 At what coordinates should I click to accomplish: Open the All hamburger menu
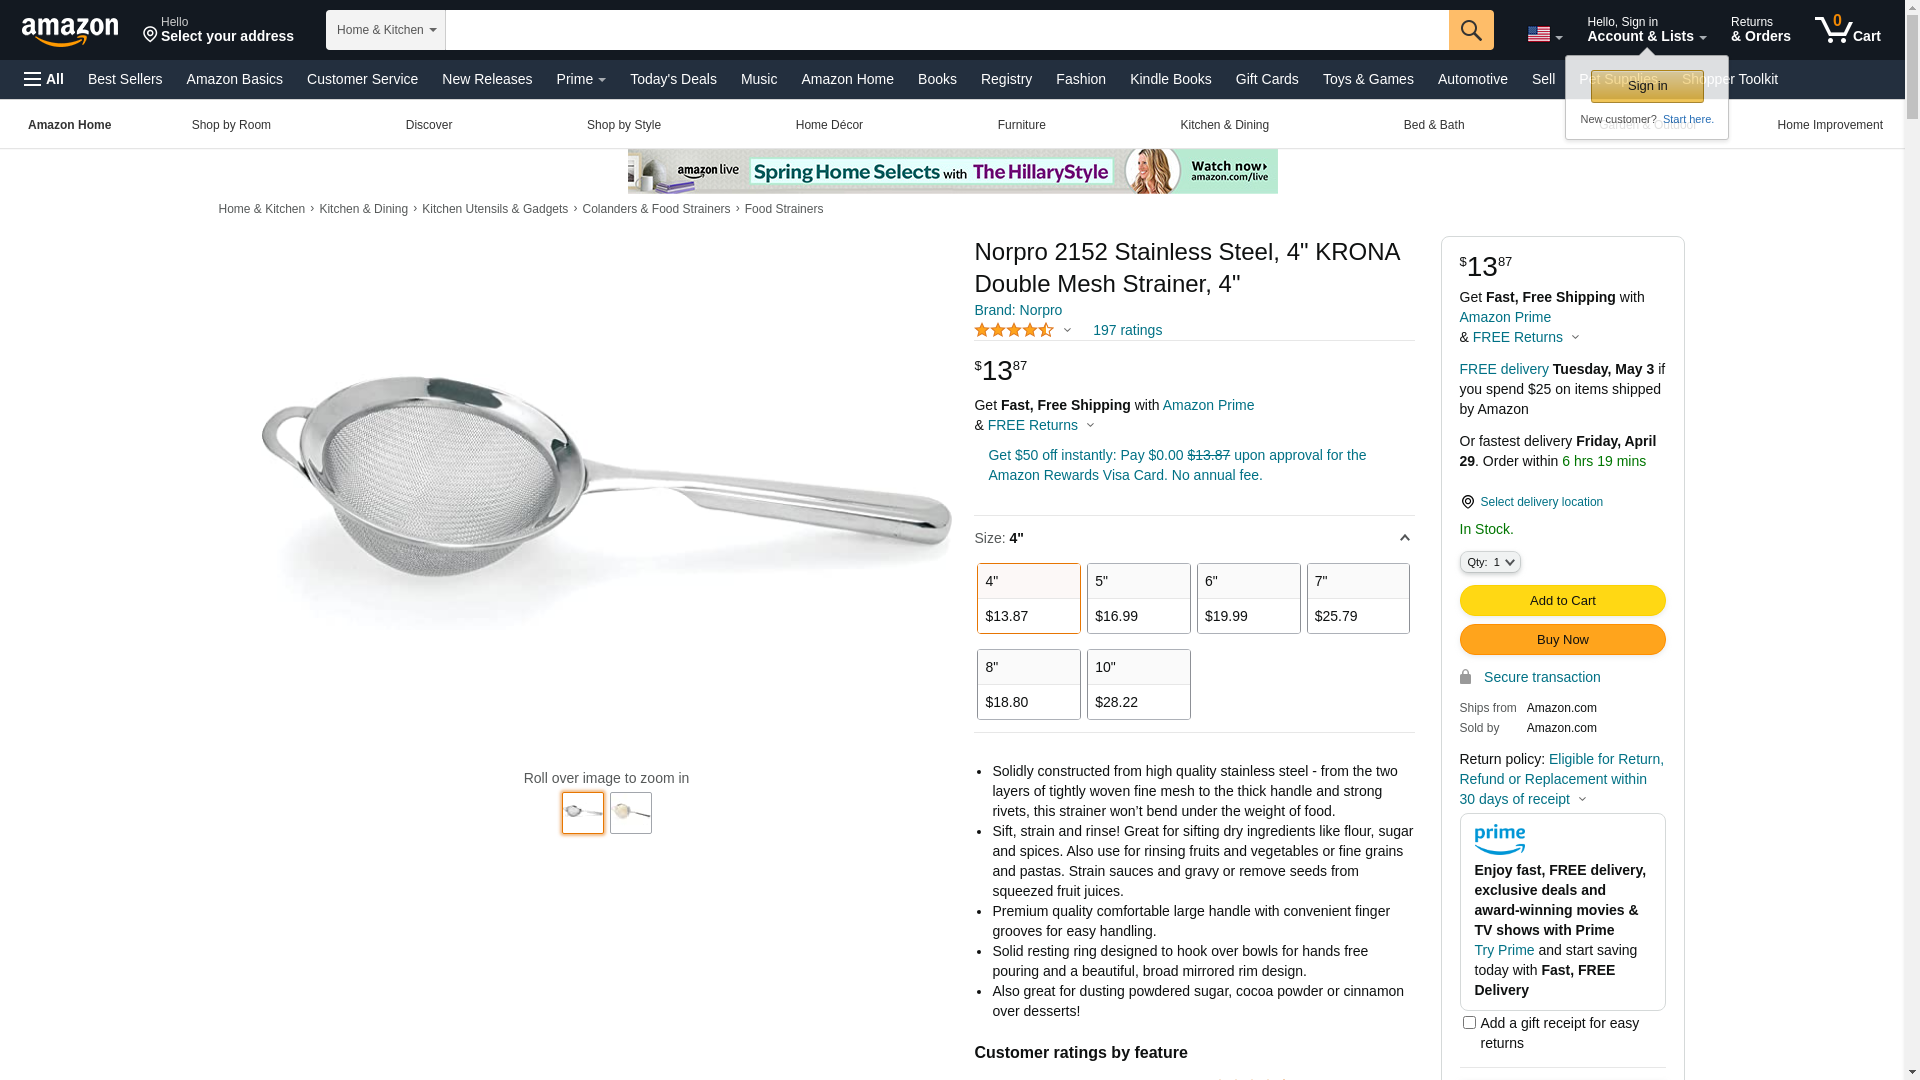(x=44, y=79)
